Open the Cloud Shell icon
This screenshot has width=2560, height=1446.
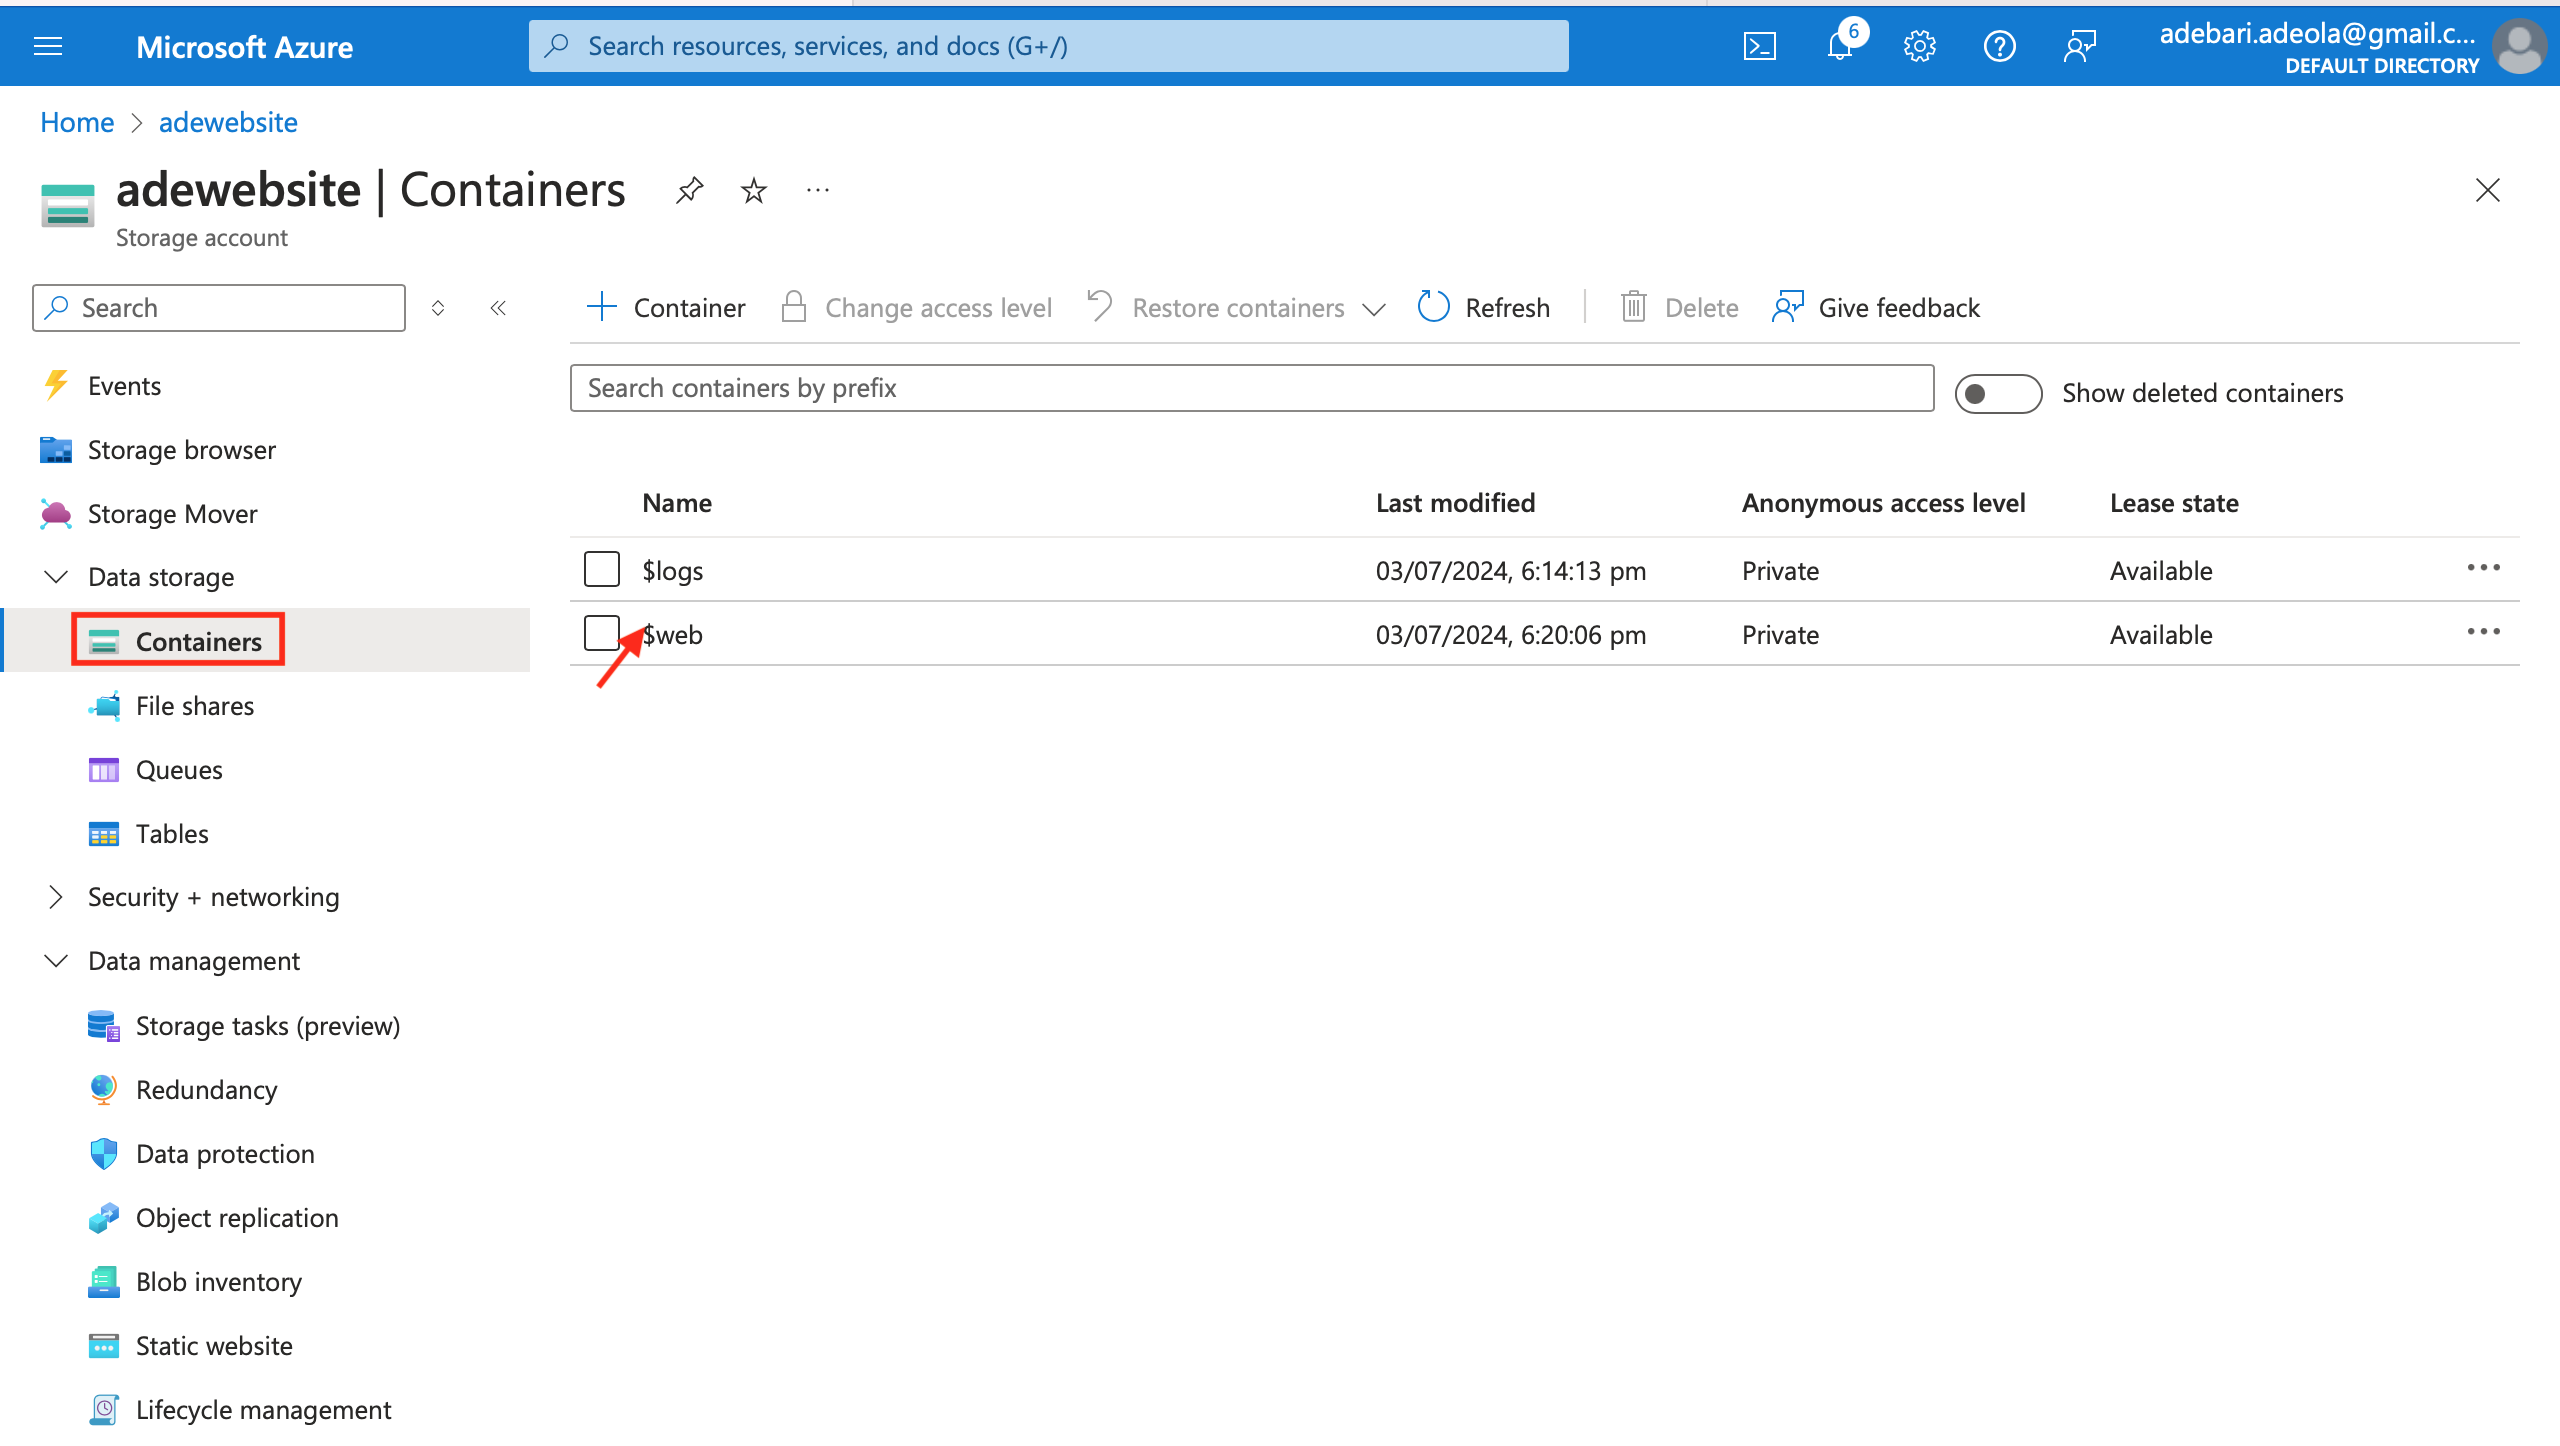click(x=1759, y=46)
